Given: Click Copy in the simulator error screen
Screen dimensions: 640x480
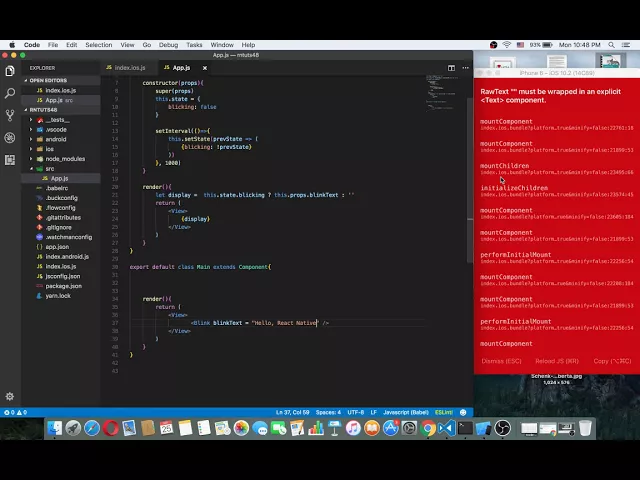Looking at the screenshot, I should [612, 361].
